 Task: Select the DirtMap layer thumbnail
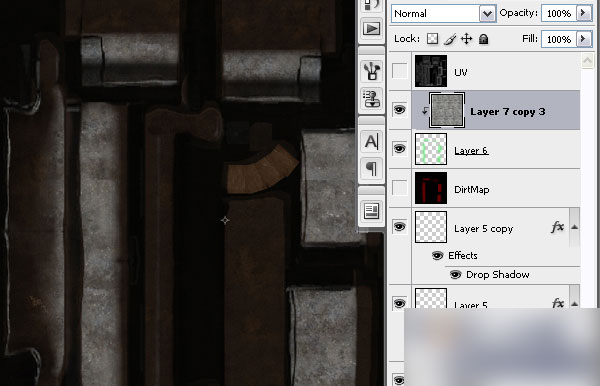pos(431,188)
